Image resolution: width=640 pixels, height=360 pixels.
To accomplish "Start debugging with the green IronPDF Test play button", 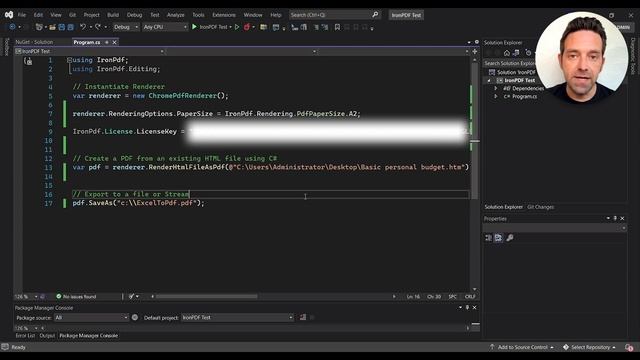I will (x=195, y=27).
